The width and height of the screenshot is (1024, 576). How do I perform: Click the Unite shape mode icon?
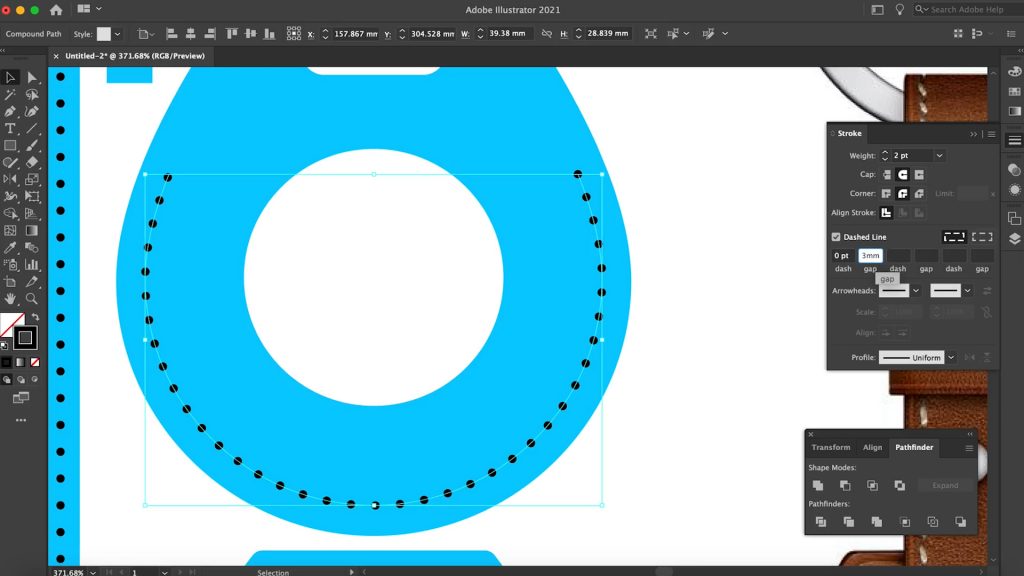tap(818, 485)
